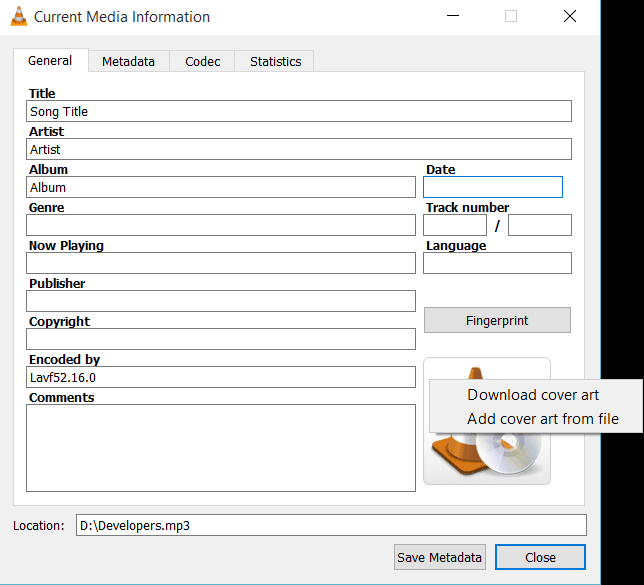Screen dimensions: 644x585
Task: Click the VLC cone icon in title bar
Action: tap(17, 17)
